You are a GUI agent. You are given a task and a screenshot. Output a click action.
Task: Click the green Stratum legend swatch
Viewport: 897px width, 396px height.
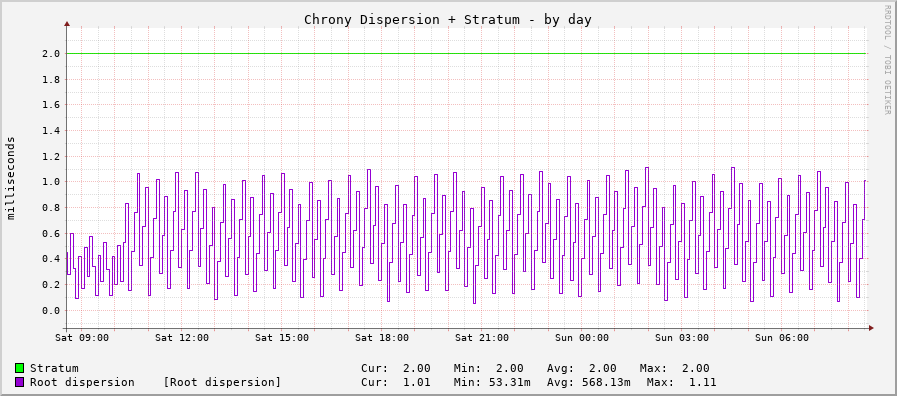(19, 368)
